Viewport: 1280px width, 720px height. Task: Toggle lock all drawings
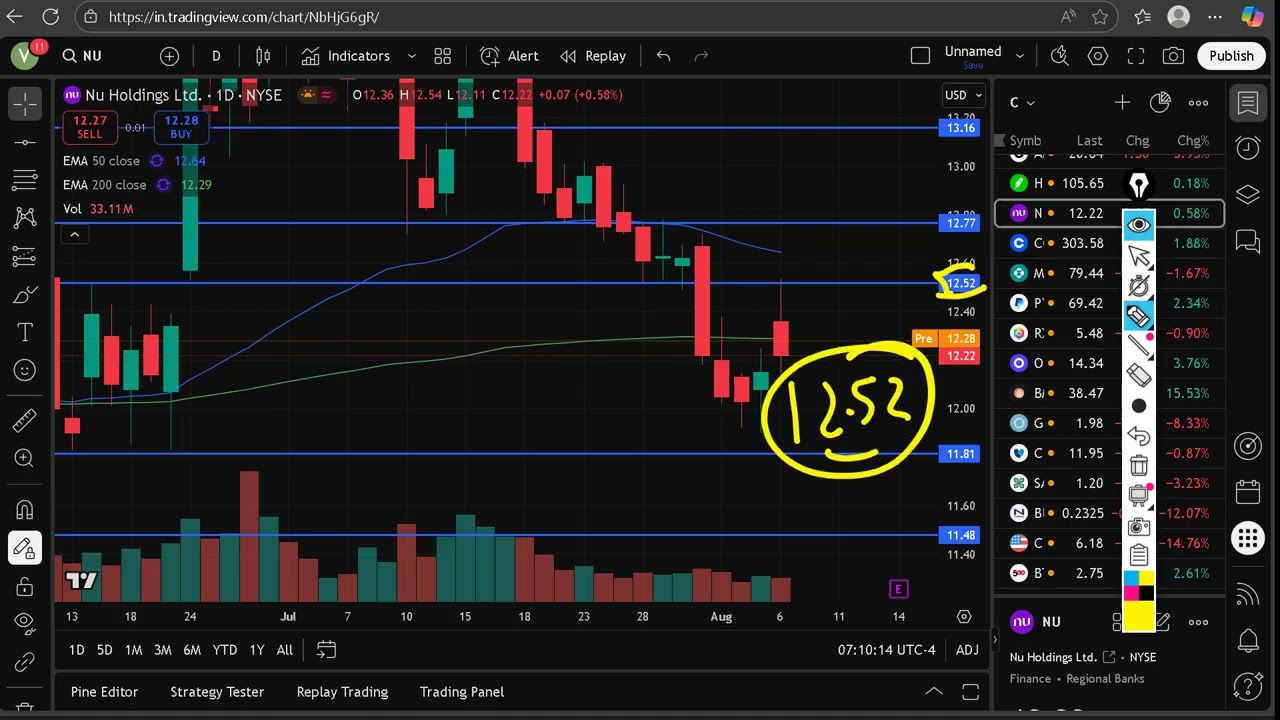(x=25, y=586)
